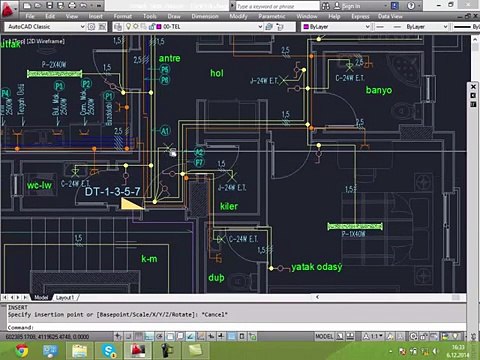Click the New drawing icon in quick access toolbar
The width and height of the screenshot is (480, 360).
click(27, 6)
